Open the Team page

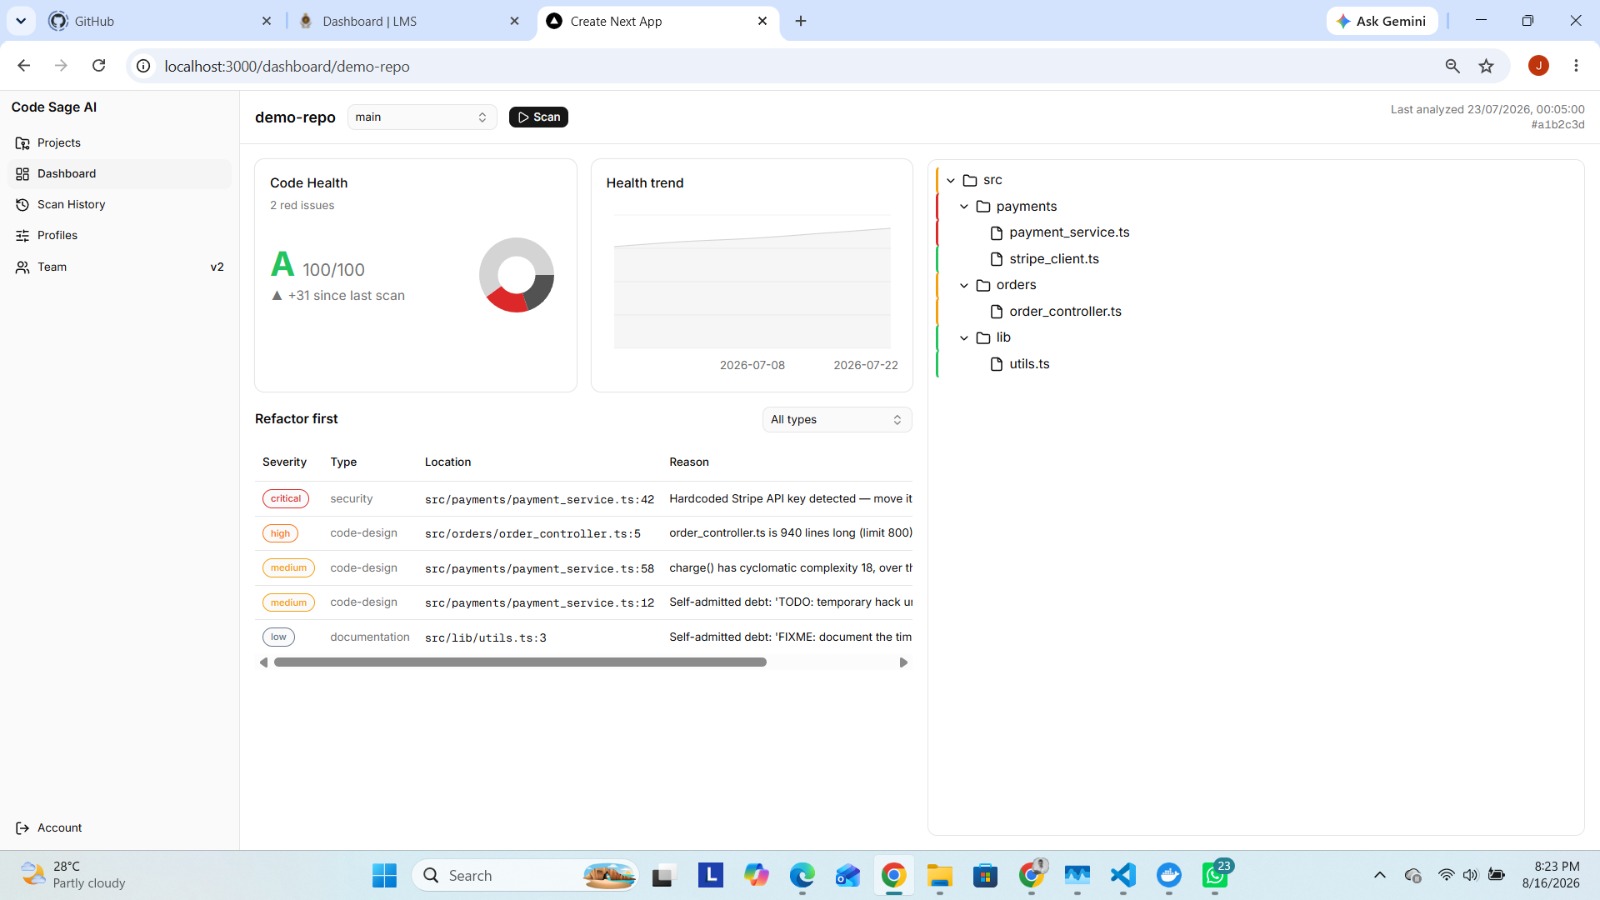(x=120, y=267)
